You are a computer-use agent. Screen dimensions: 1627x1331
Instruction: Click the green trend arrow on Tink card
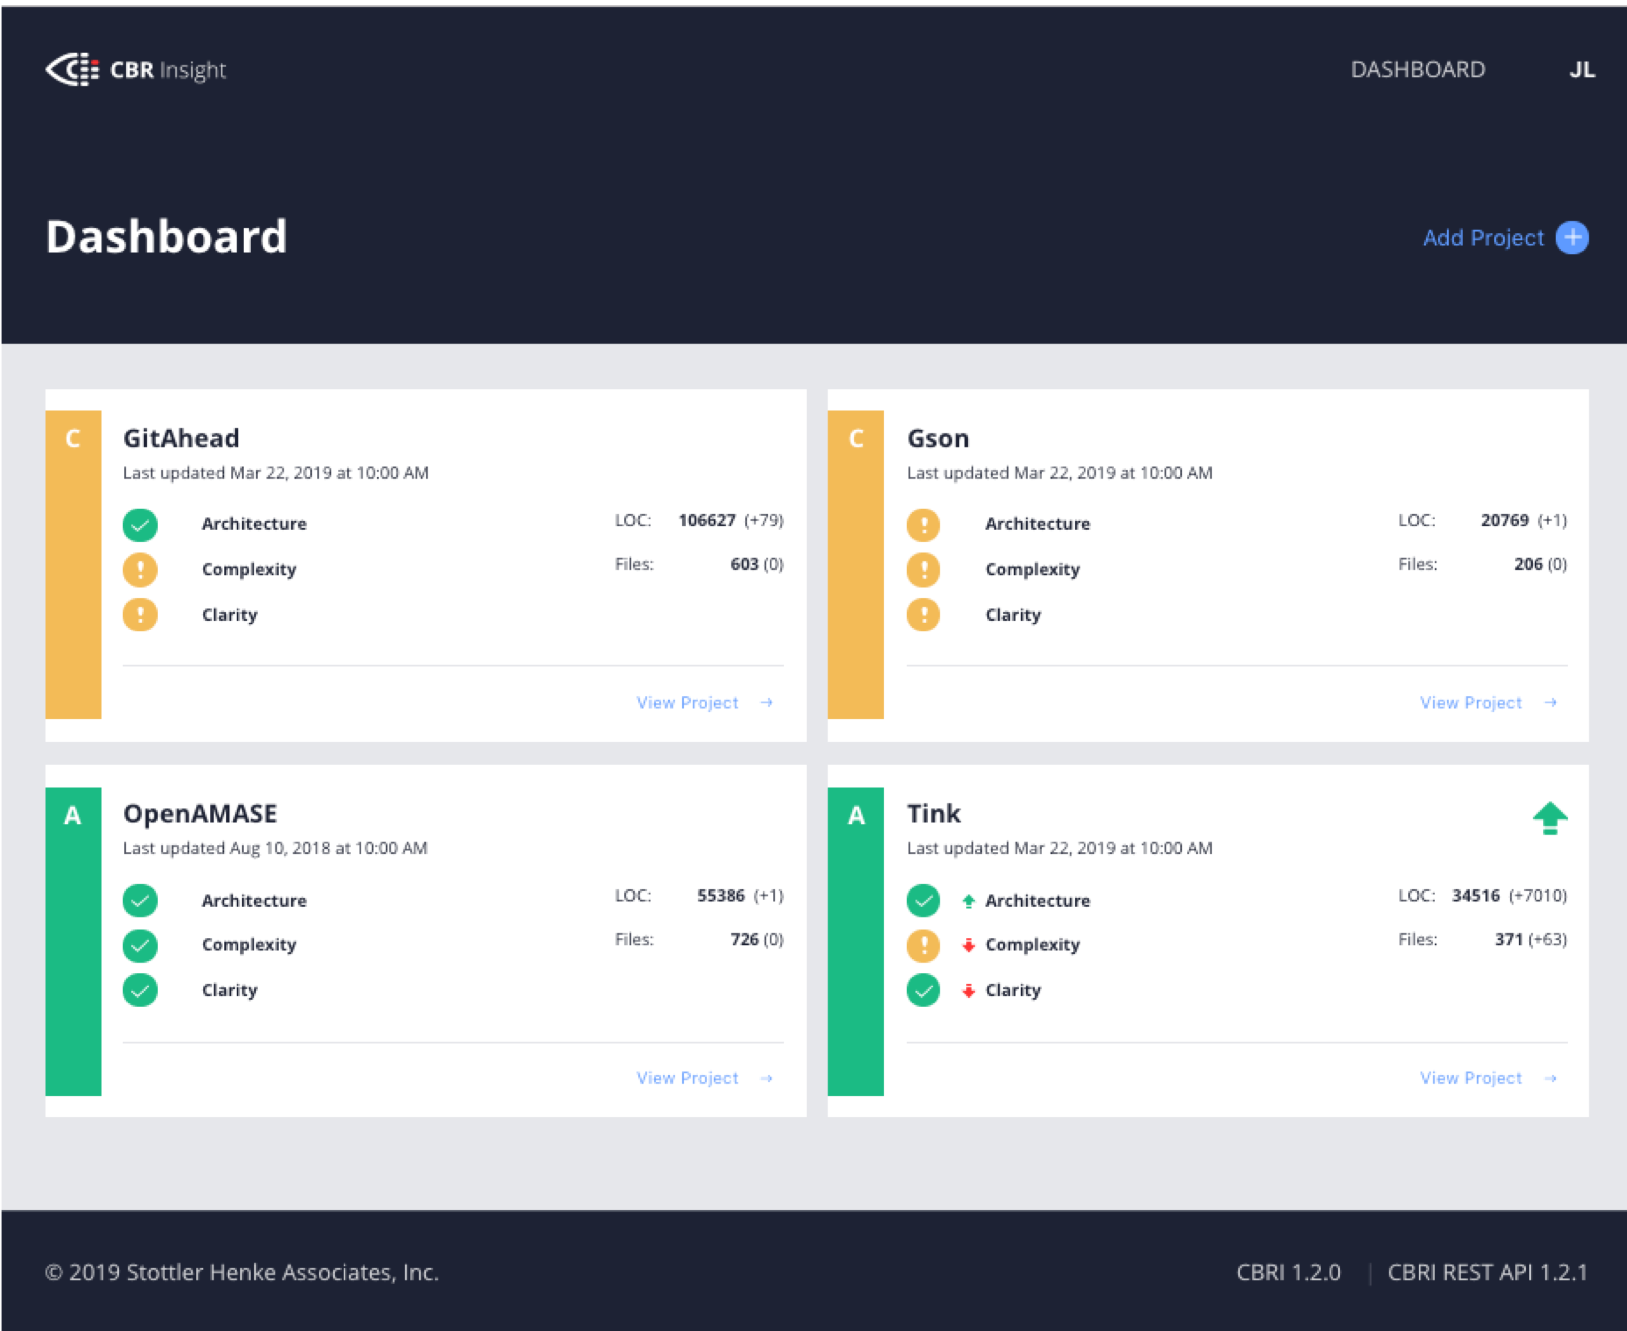pyautogui.click(x=1550, y=817)
